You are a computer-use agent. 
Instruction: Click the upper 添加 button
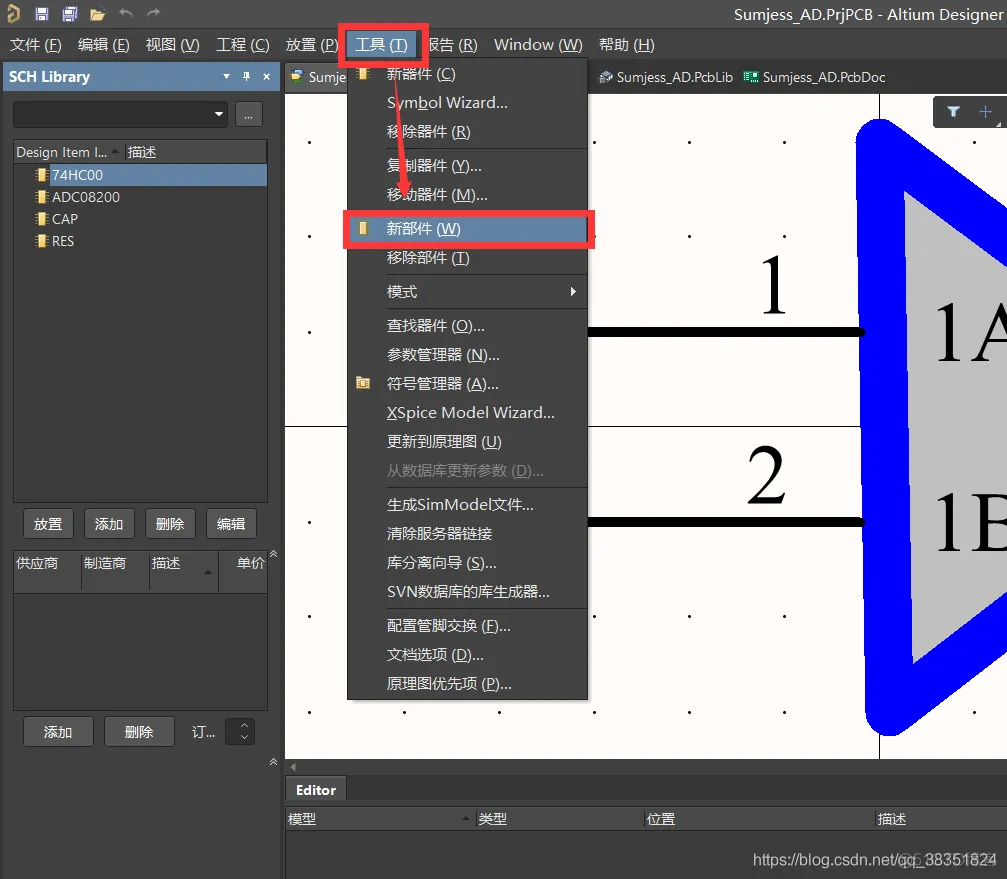[x=109, y=524]
